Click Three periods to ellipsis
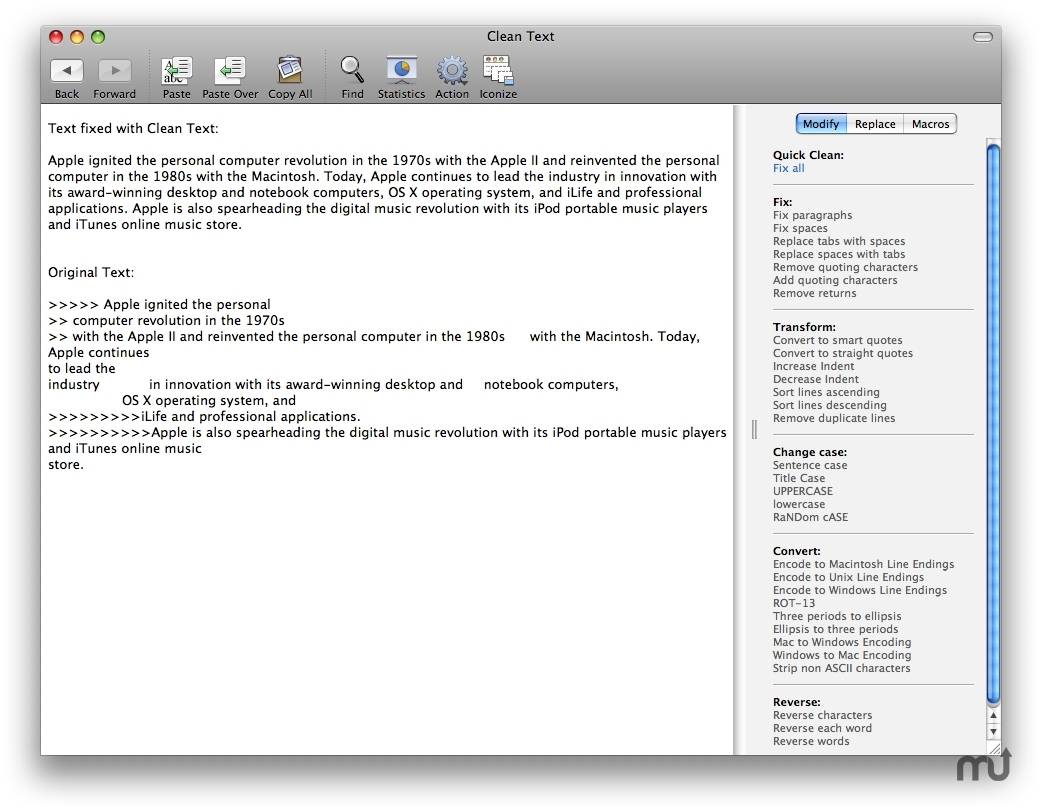 pos(837,616)
